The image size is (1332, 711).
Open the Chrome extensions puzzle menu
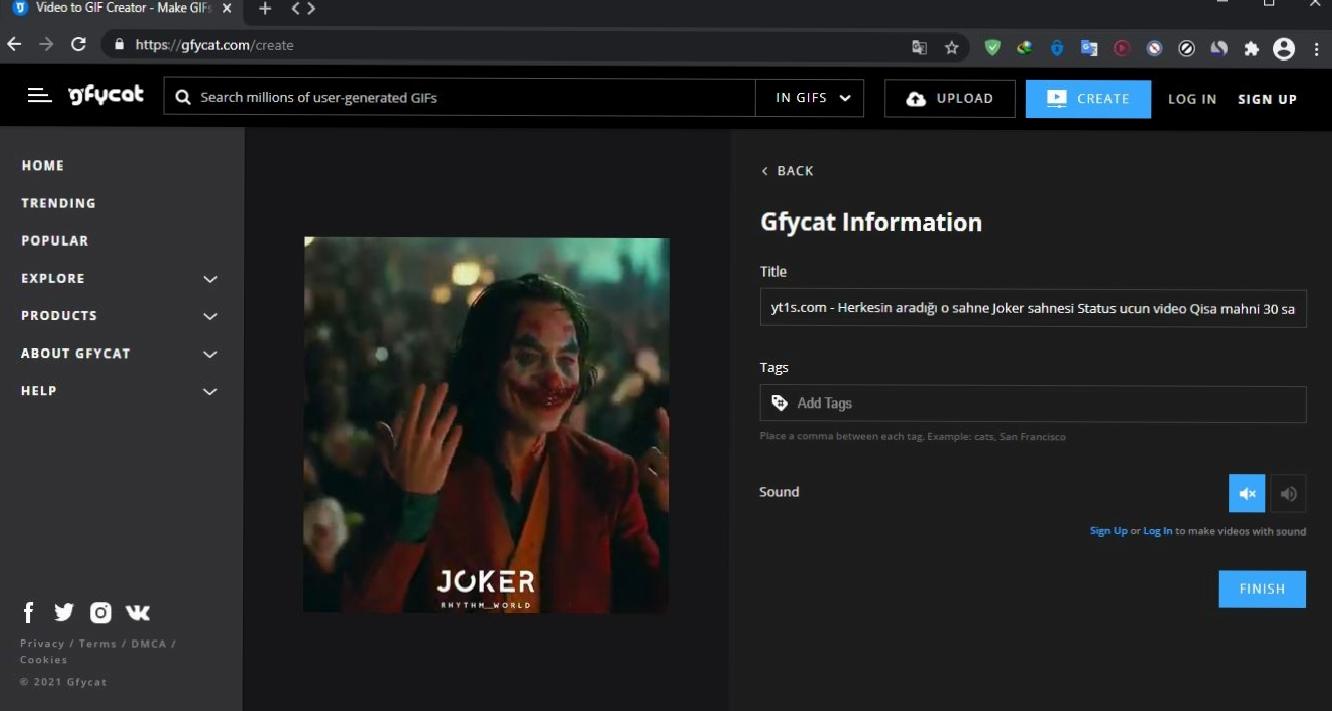(x=1251, y=47)
